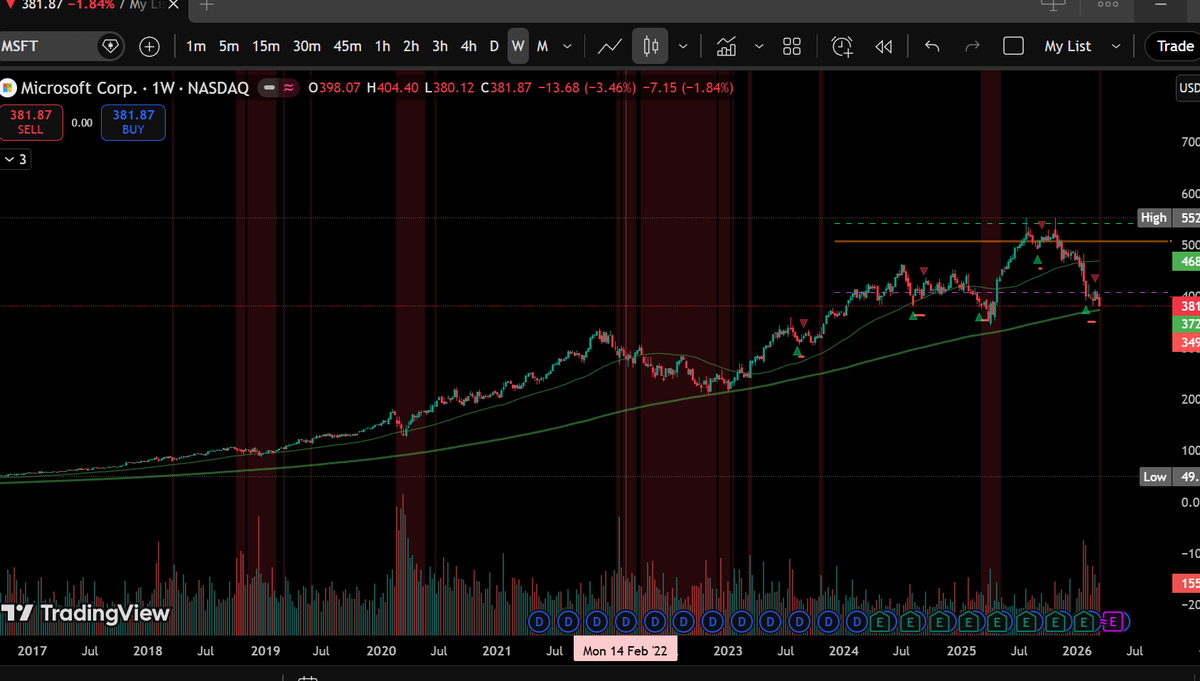The width and height of the screenshot is (1200, 681).
Task: Select the 5m timeframe tab
Action: (x=229, y=46)
